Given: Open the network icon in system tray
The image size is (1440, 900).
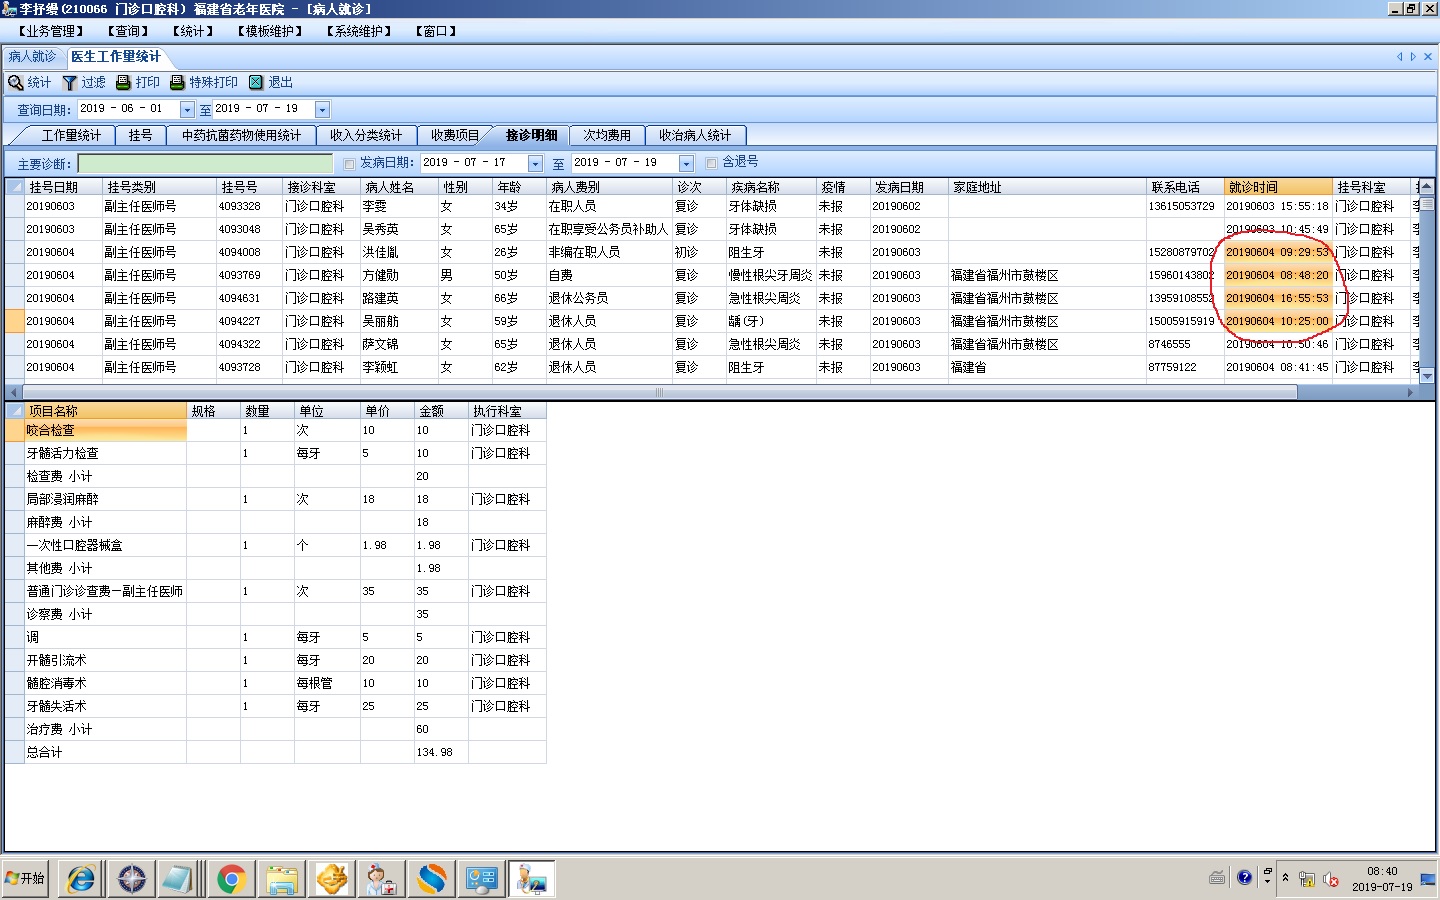Looking at the screenshot, I should click(x=1306, y=879).
